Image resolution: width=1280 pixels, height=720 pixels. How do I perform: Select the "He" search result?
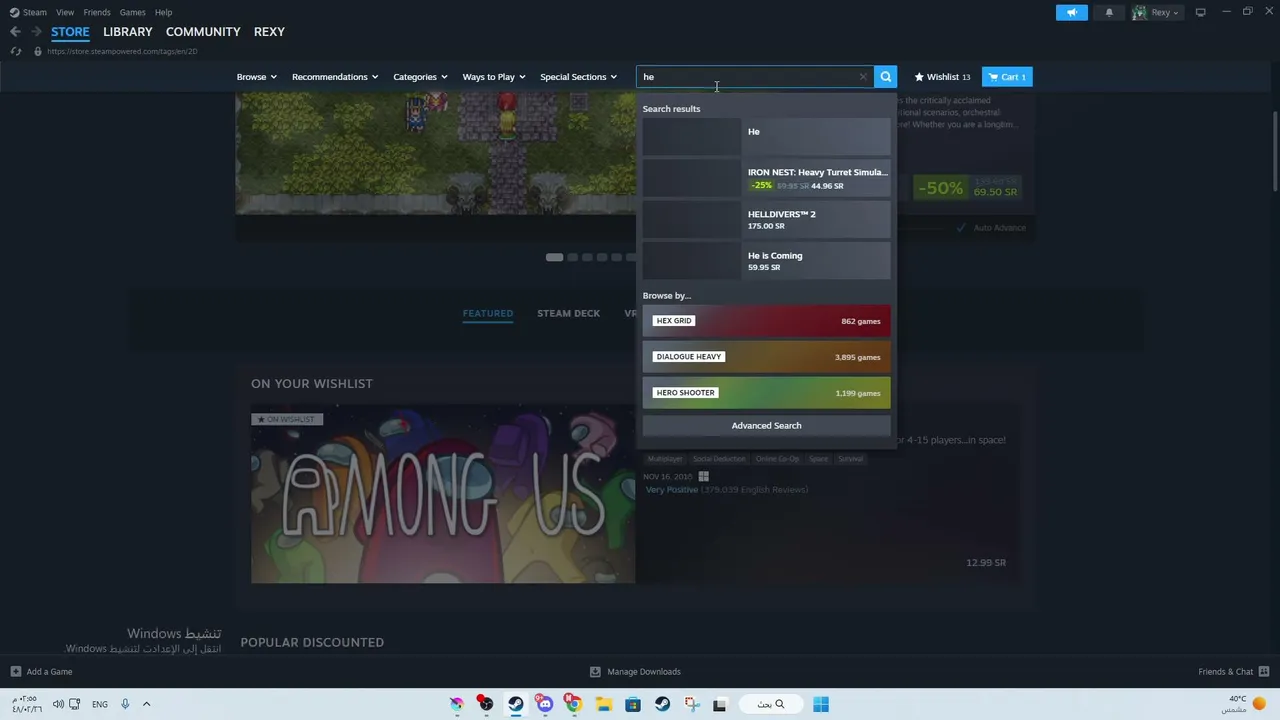pos(766,136)
